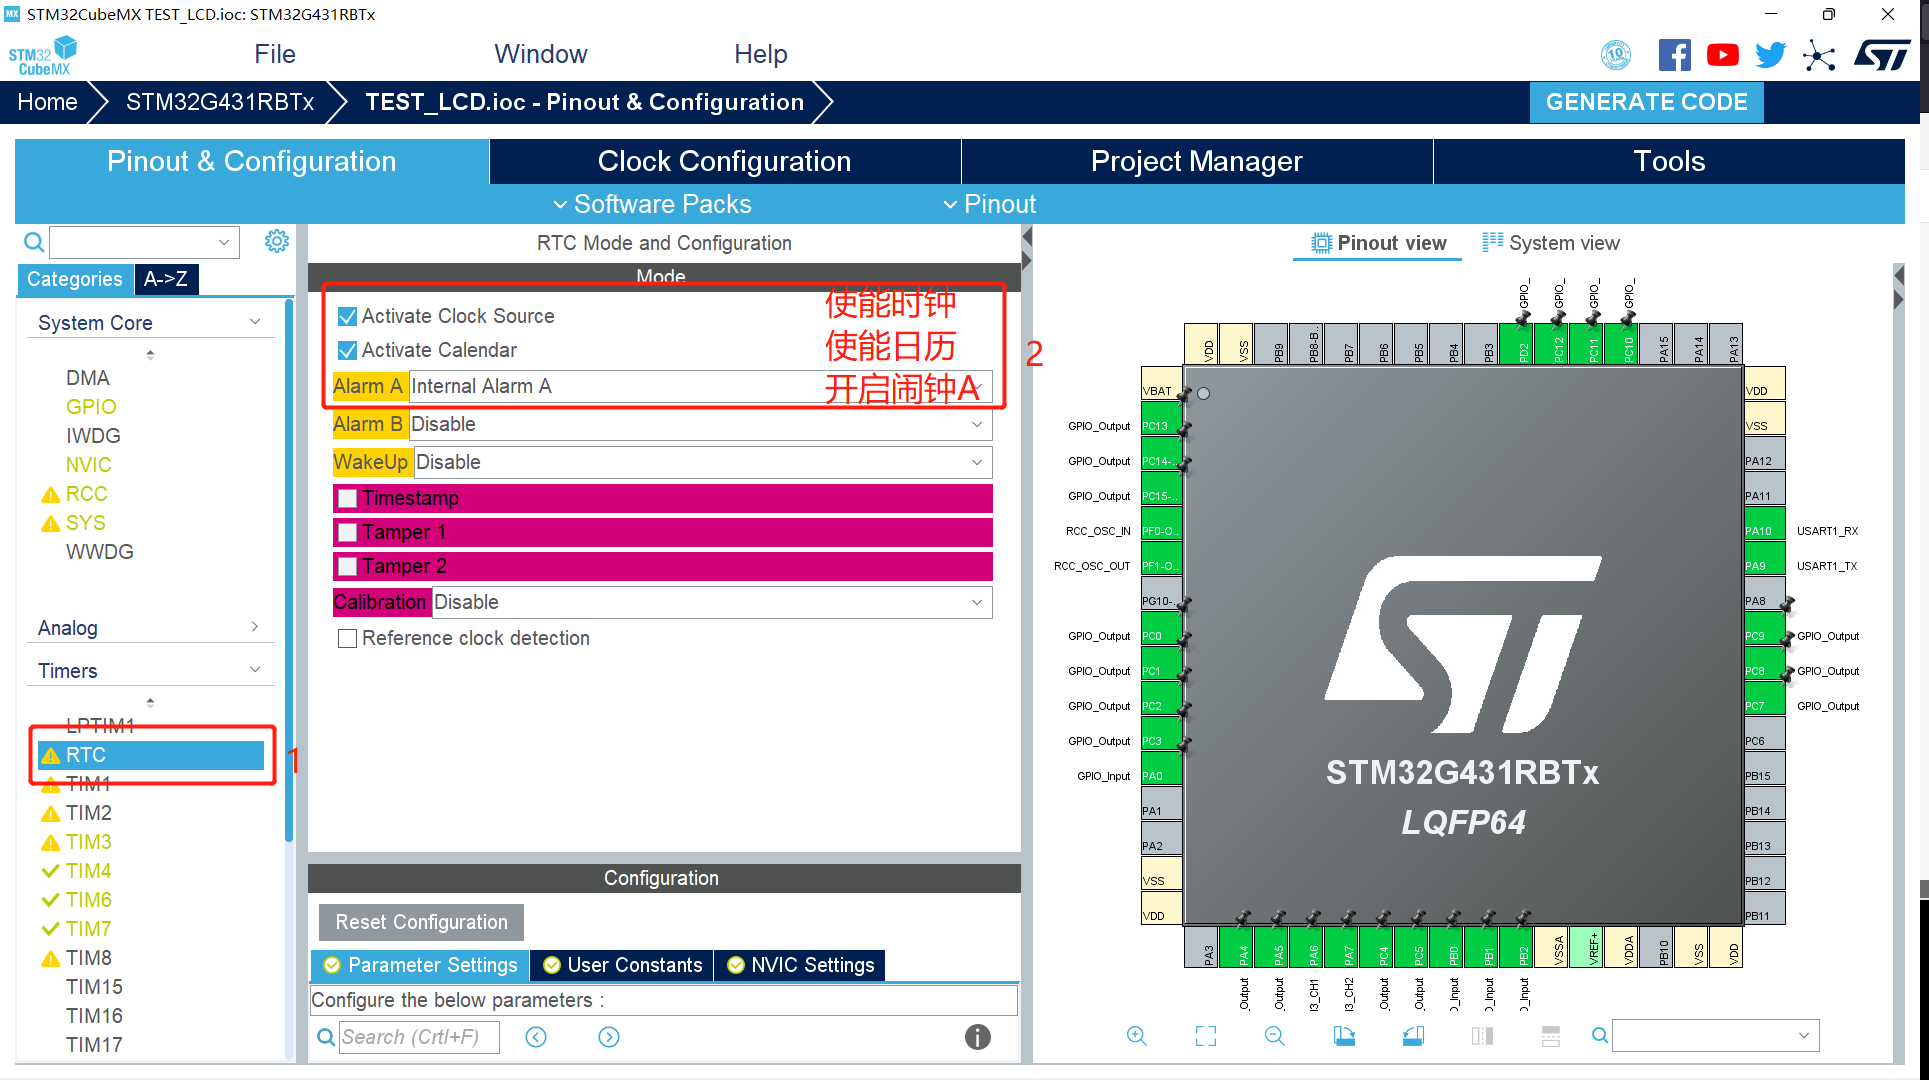Expand the Software Packs menu
This screenshot has width=1929, height=1080.
coord(652,204)
